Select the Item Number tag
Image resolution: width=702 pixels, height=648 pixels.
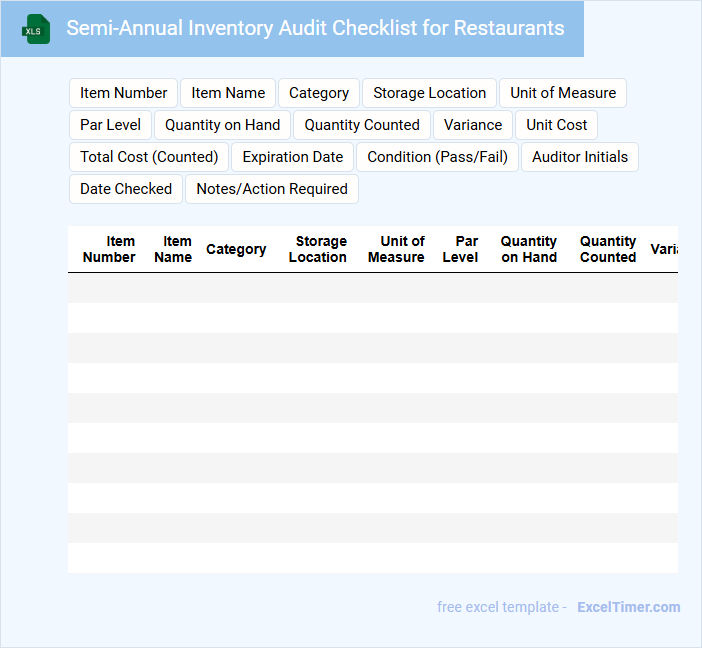[124, 93]
